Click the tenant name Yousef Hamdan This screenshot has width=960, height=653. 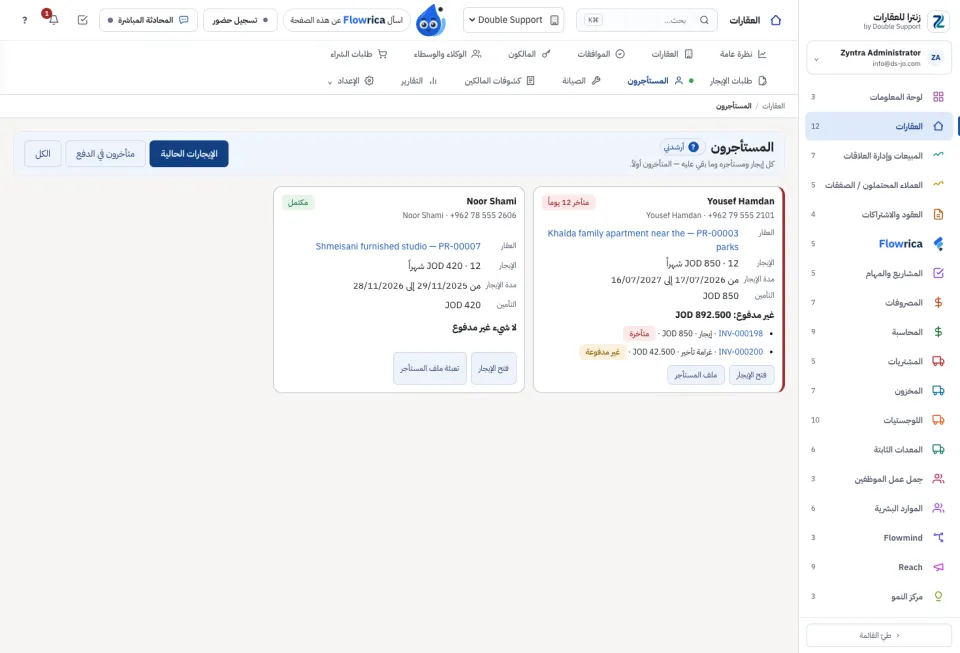[740, 201]
